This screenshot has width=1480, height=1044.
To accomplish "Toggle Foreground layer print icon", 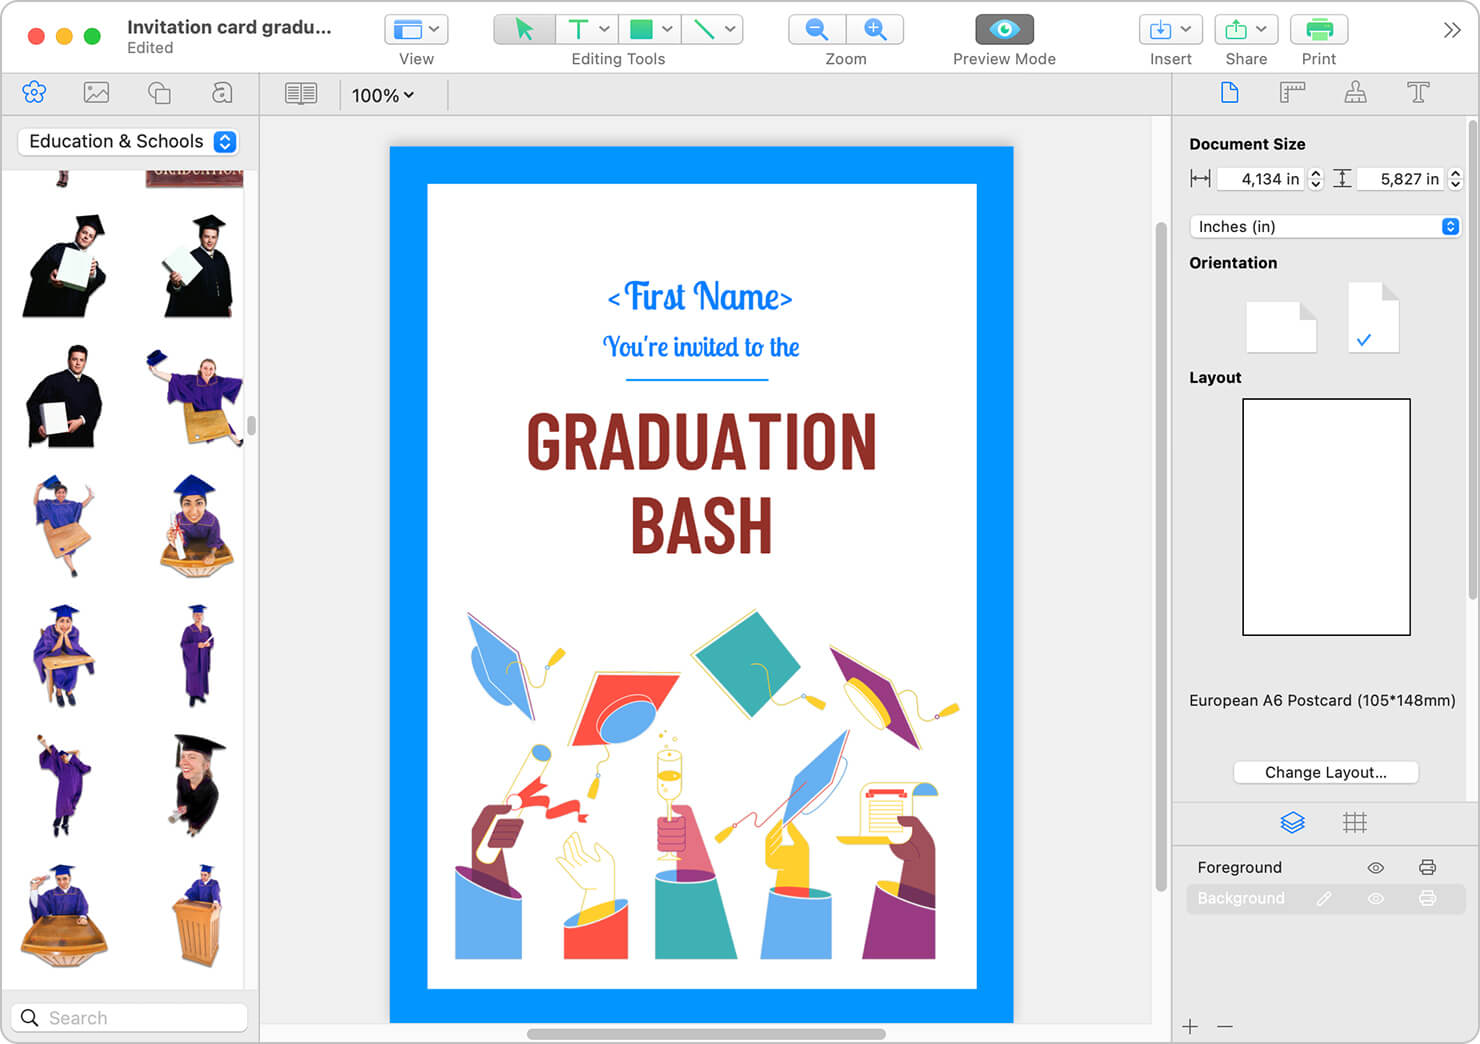I will tap(1427, 868).
